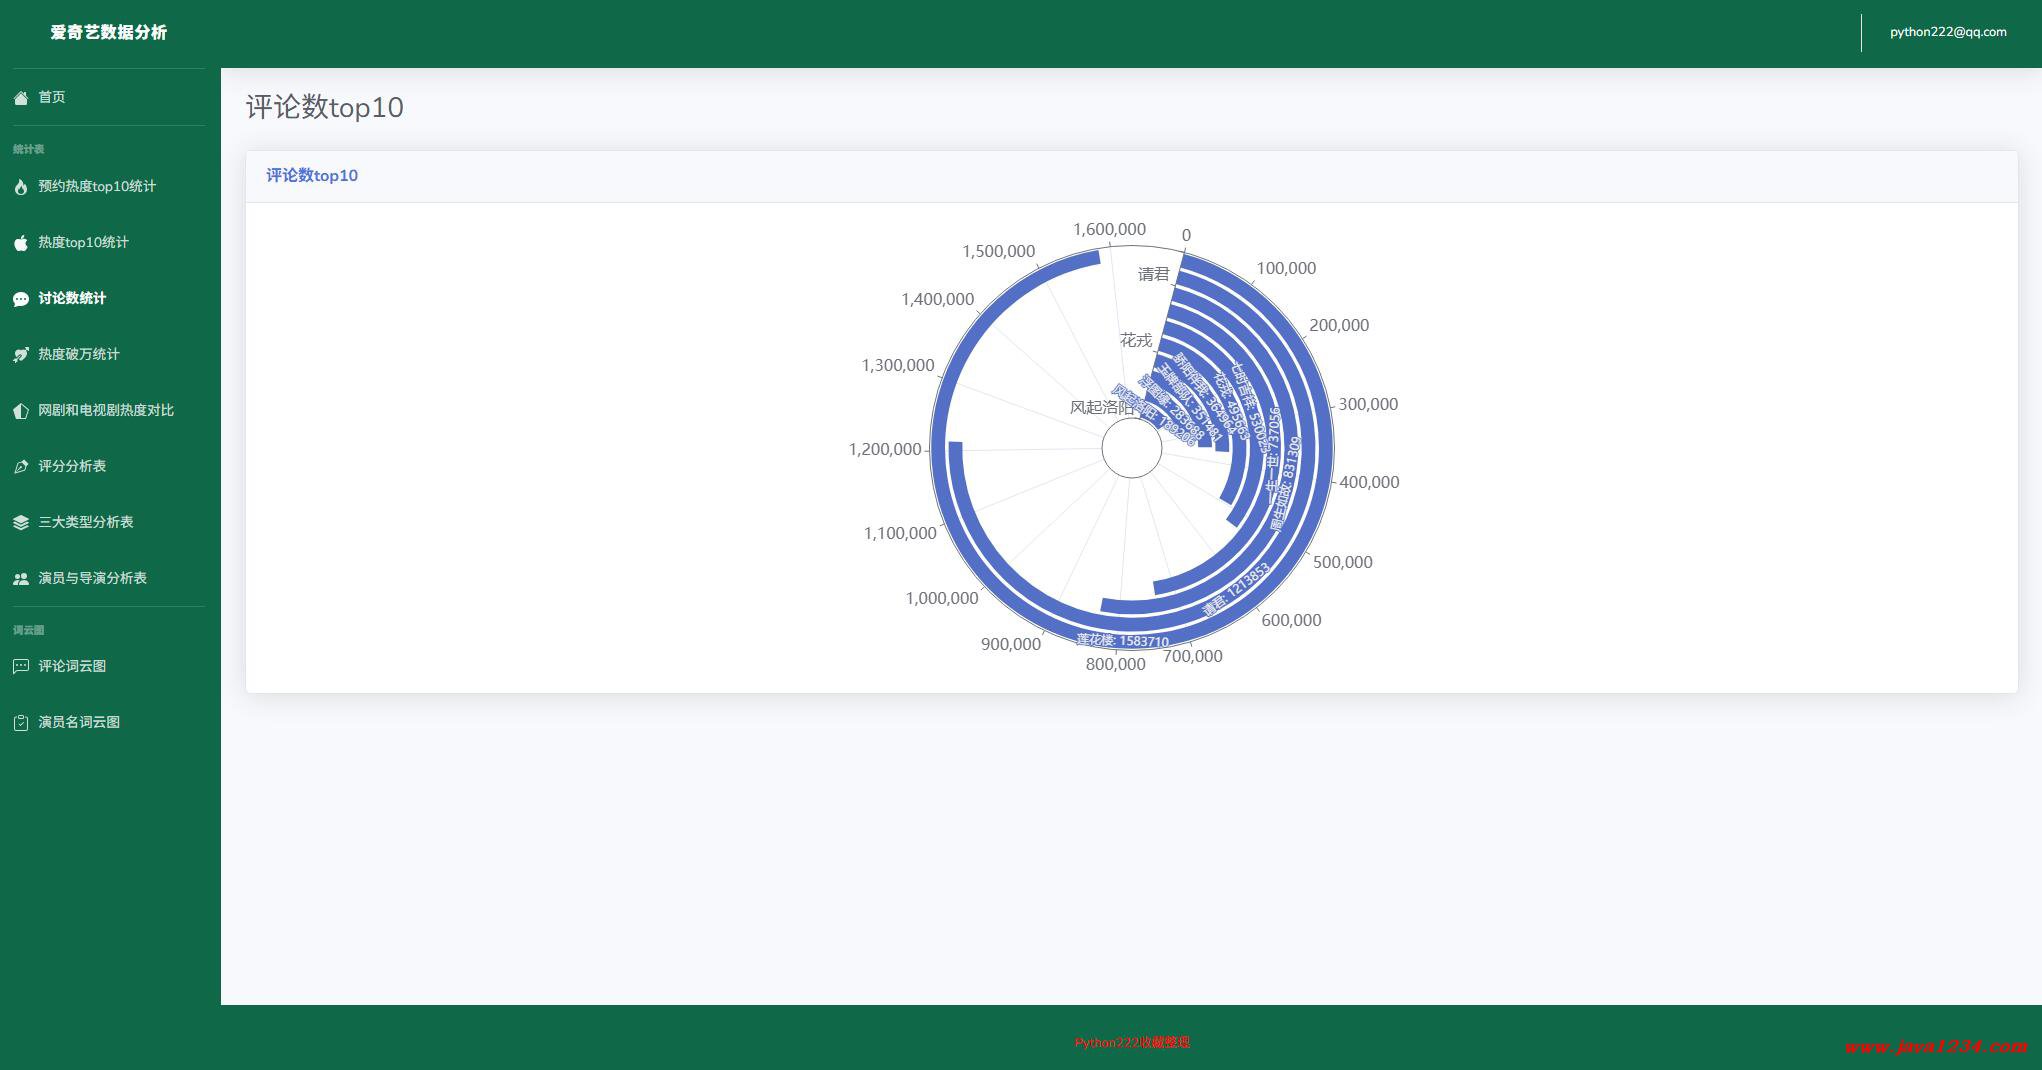Open the 演员名词云图 page
This screenshot has height=1070, width=2042.
coord(79,722)
